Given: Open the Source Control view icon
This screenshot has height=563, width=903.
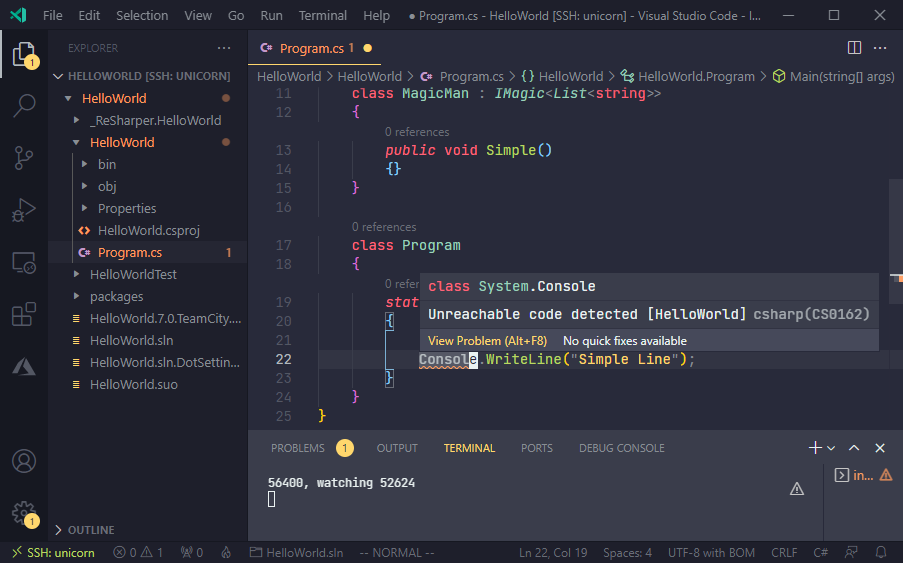Looking at the screenshot, I should point(24,158).
